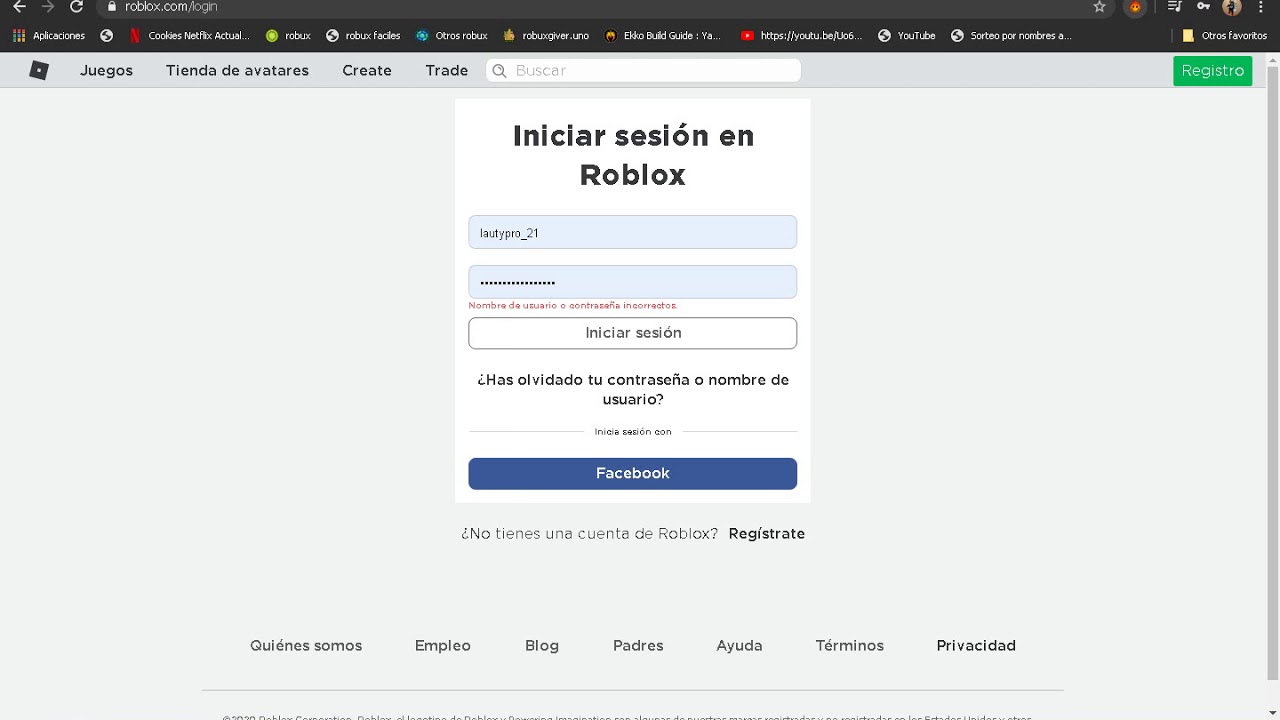Open Aplicaciones apps grid bookmark

[x=49, y=35]
